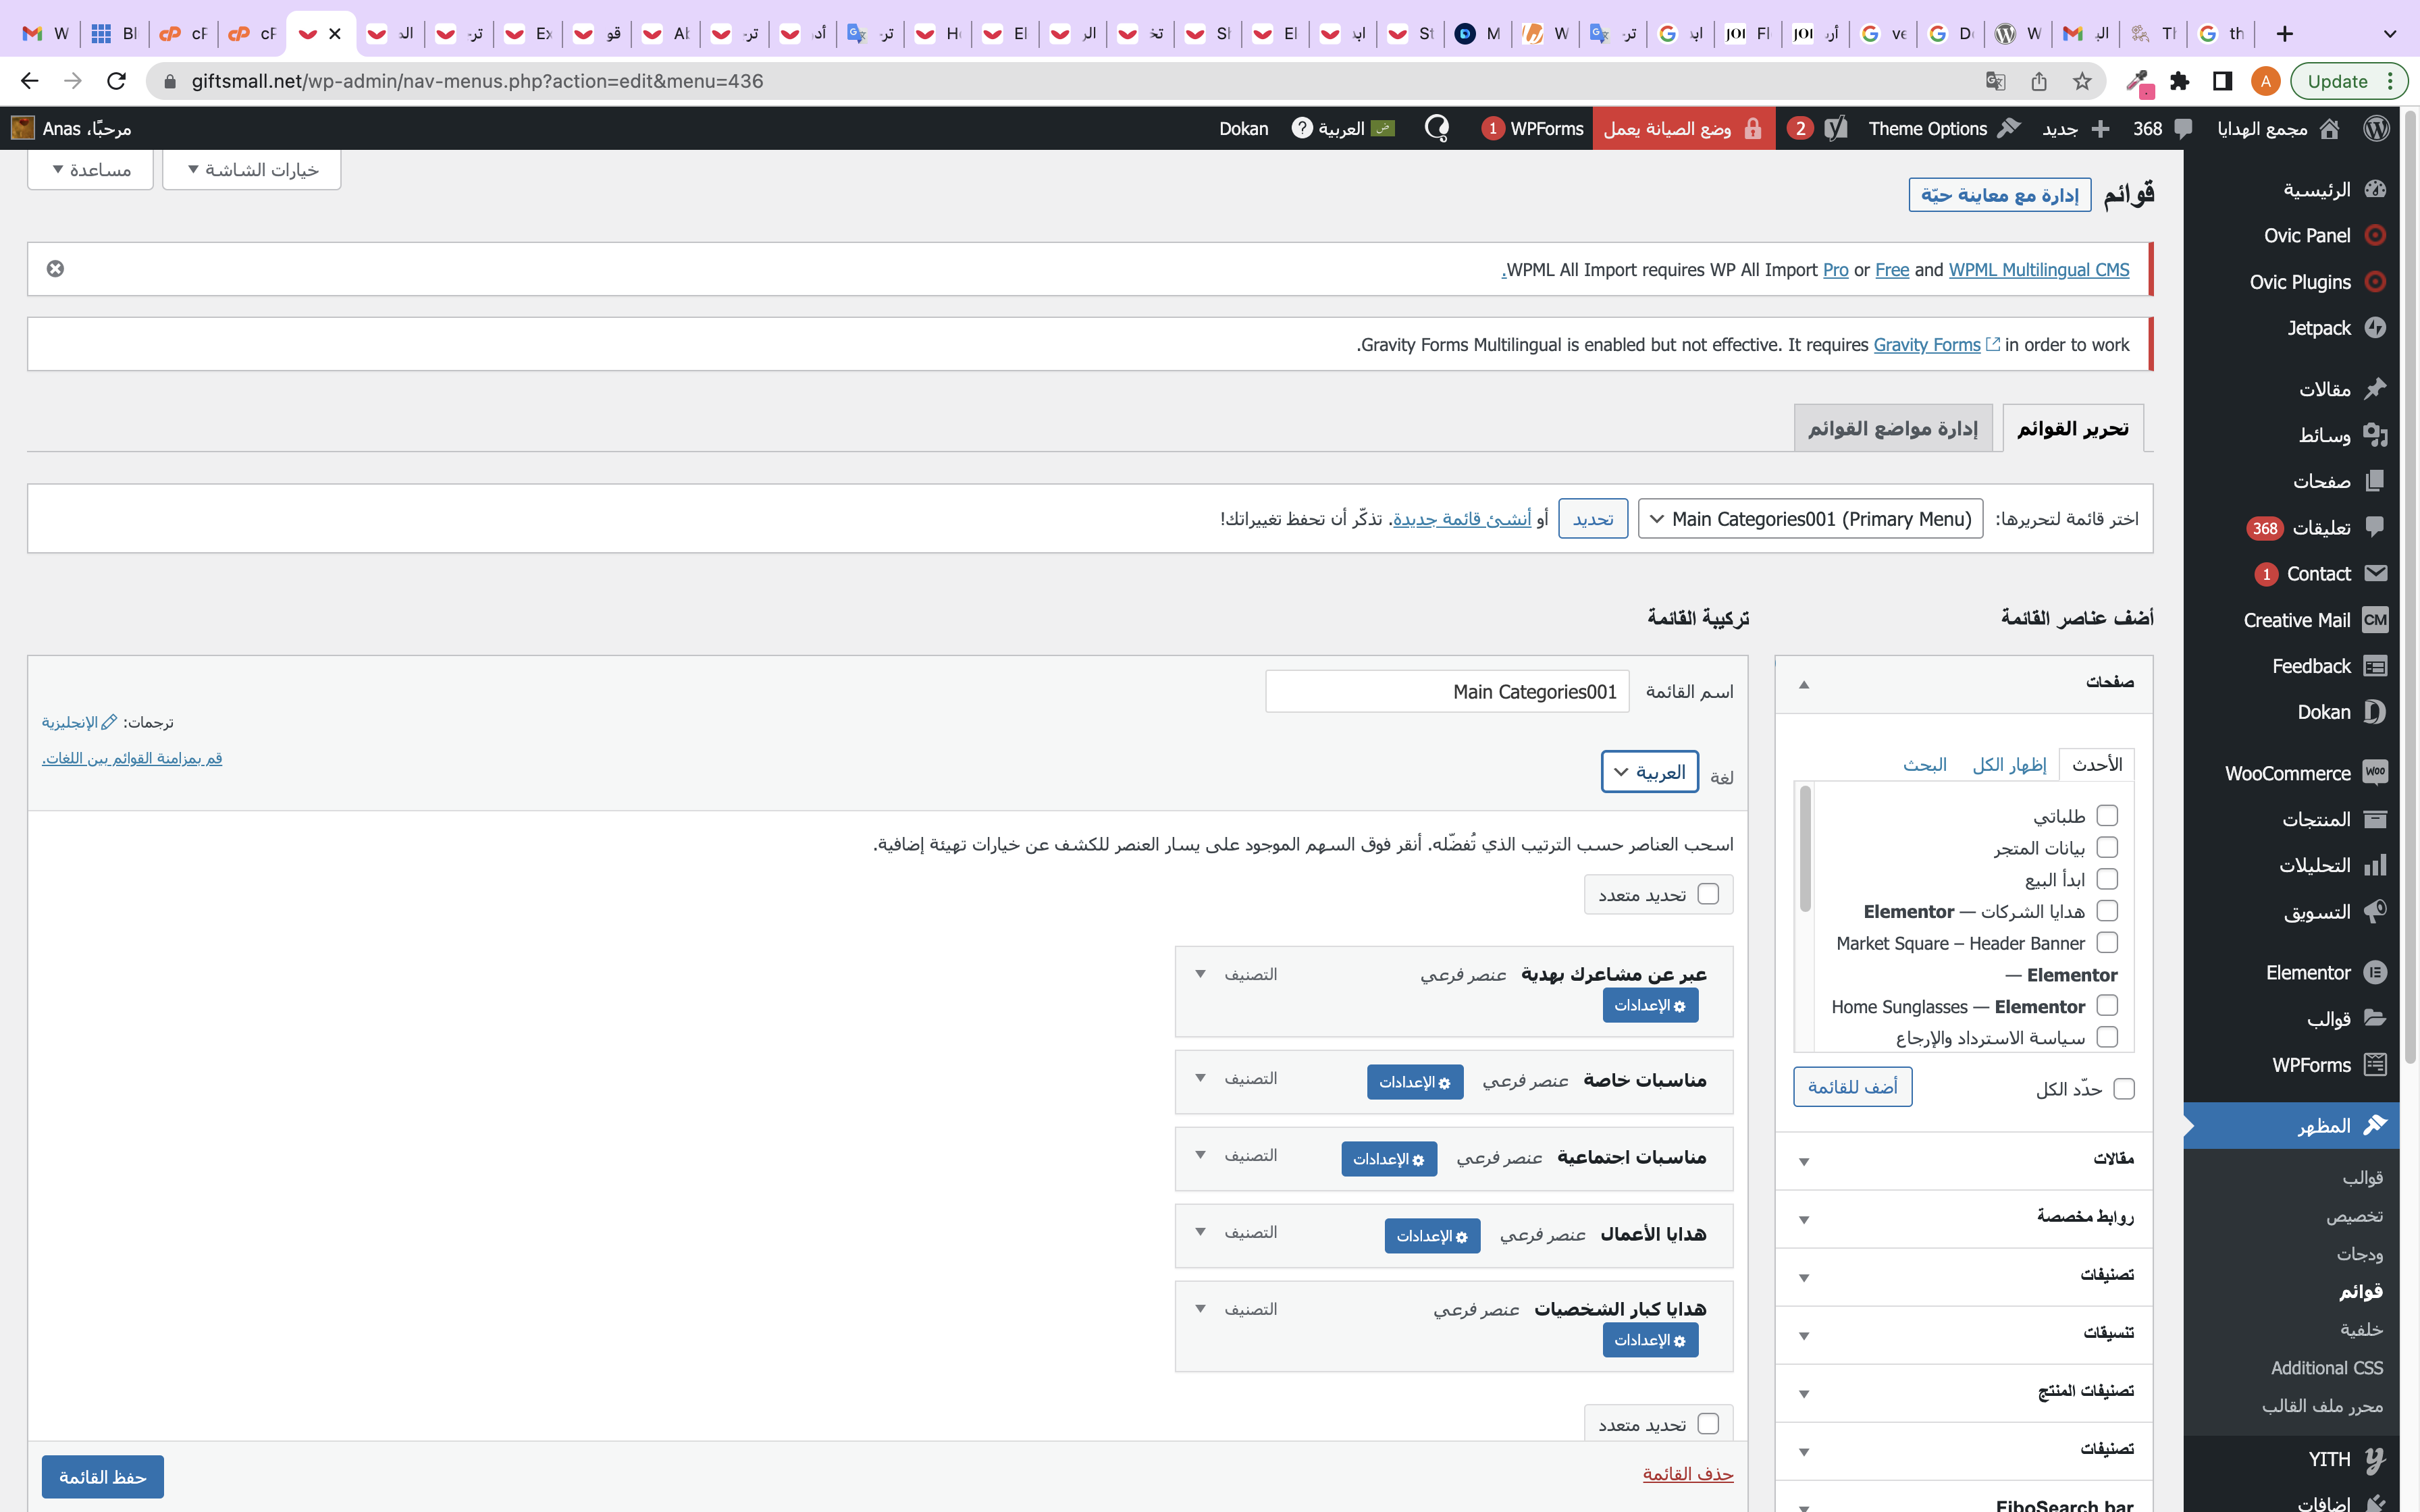This screenshot has height=1512, width=2420.
Task: Open the Google Translate icon in address bar
Action: tap(1995, 81)
